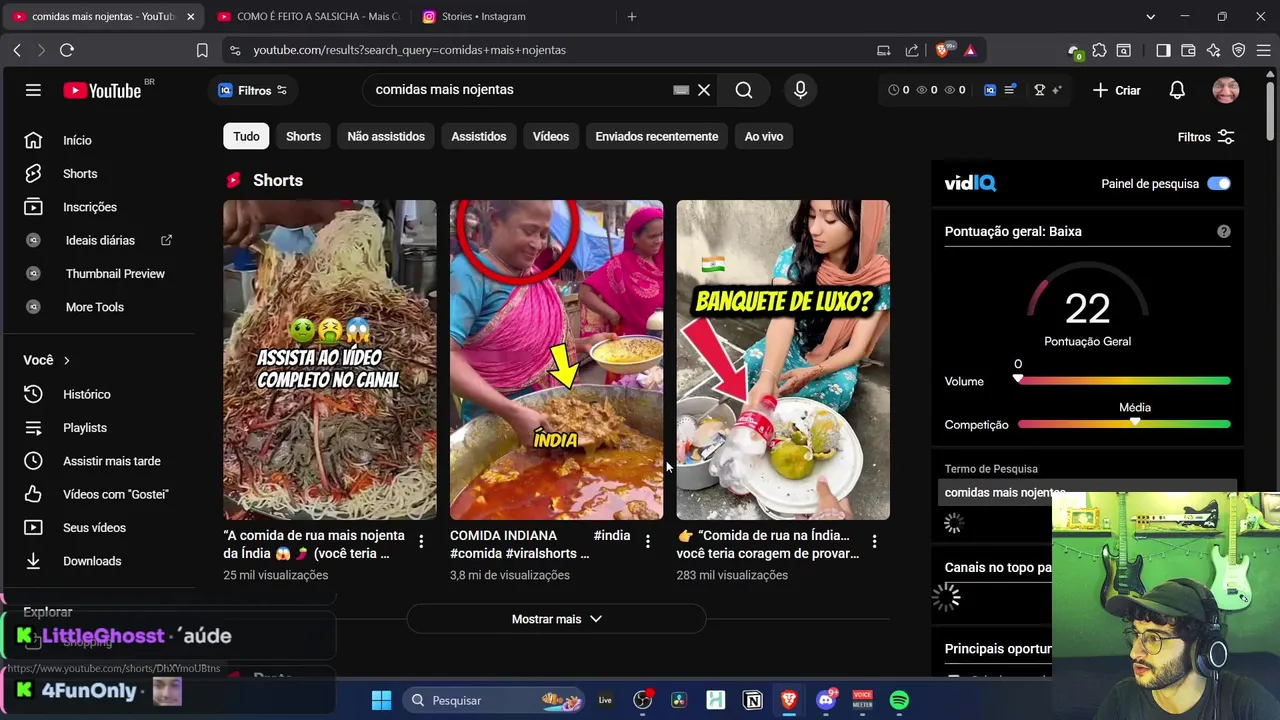Reload the page

67,50
